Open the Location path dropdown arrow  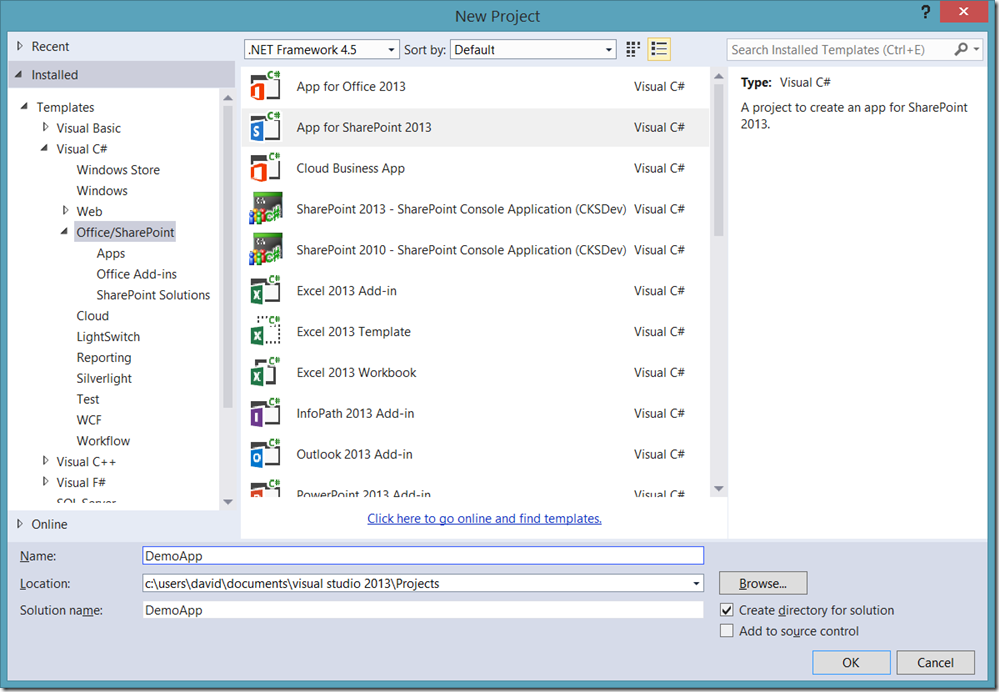(x=696, y=583)
